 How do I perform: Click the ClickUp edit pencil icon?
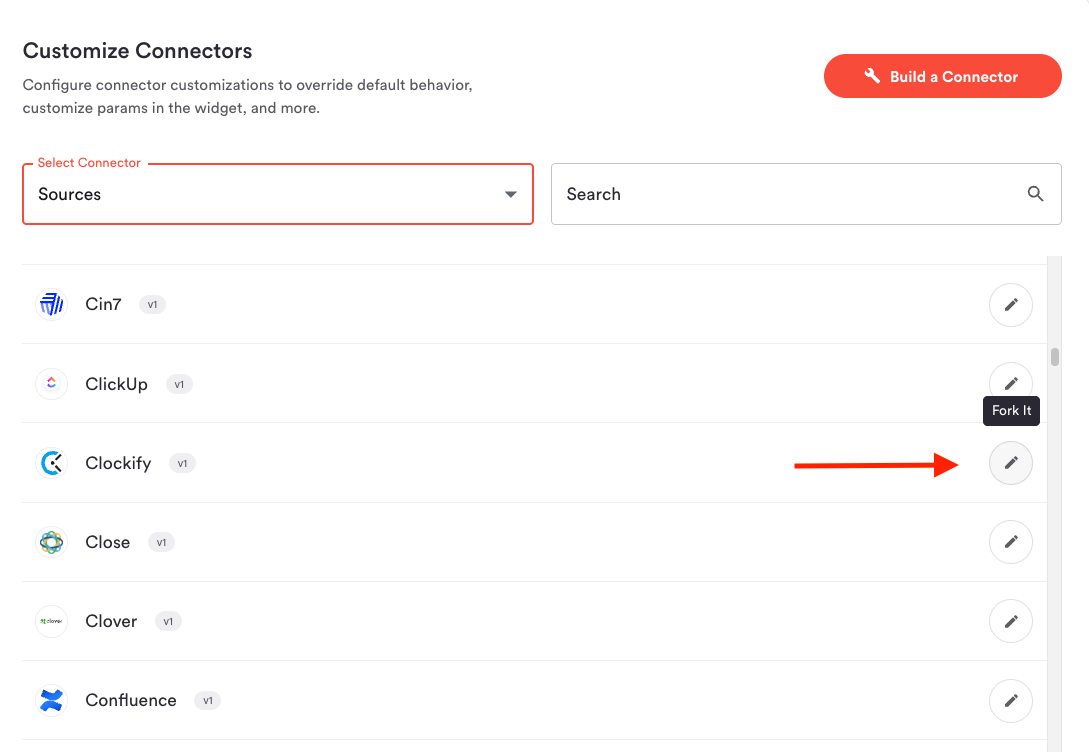[x=1011, y=383]
